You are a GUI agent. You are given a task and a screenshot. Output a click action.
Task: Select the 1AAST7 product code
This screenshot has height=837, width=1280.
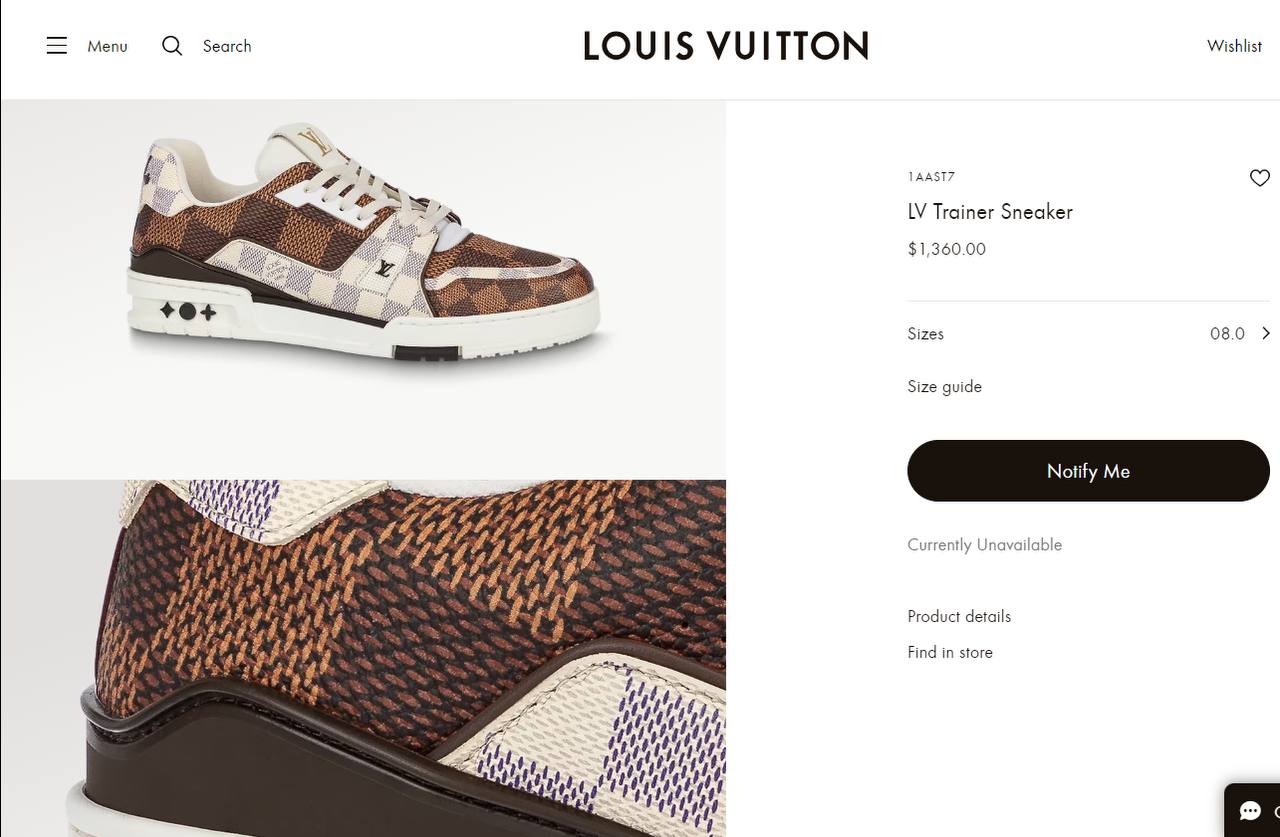(x=931, y=177)
